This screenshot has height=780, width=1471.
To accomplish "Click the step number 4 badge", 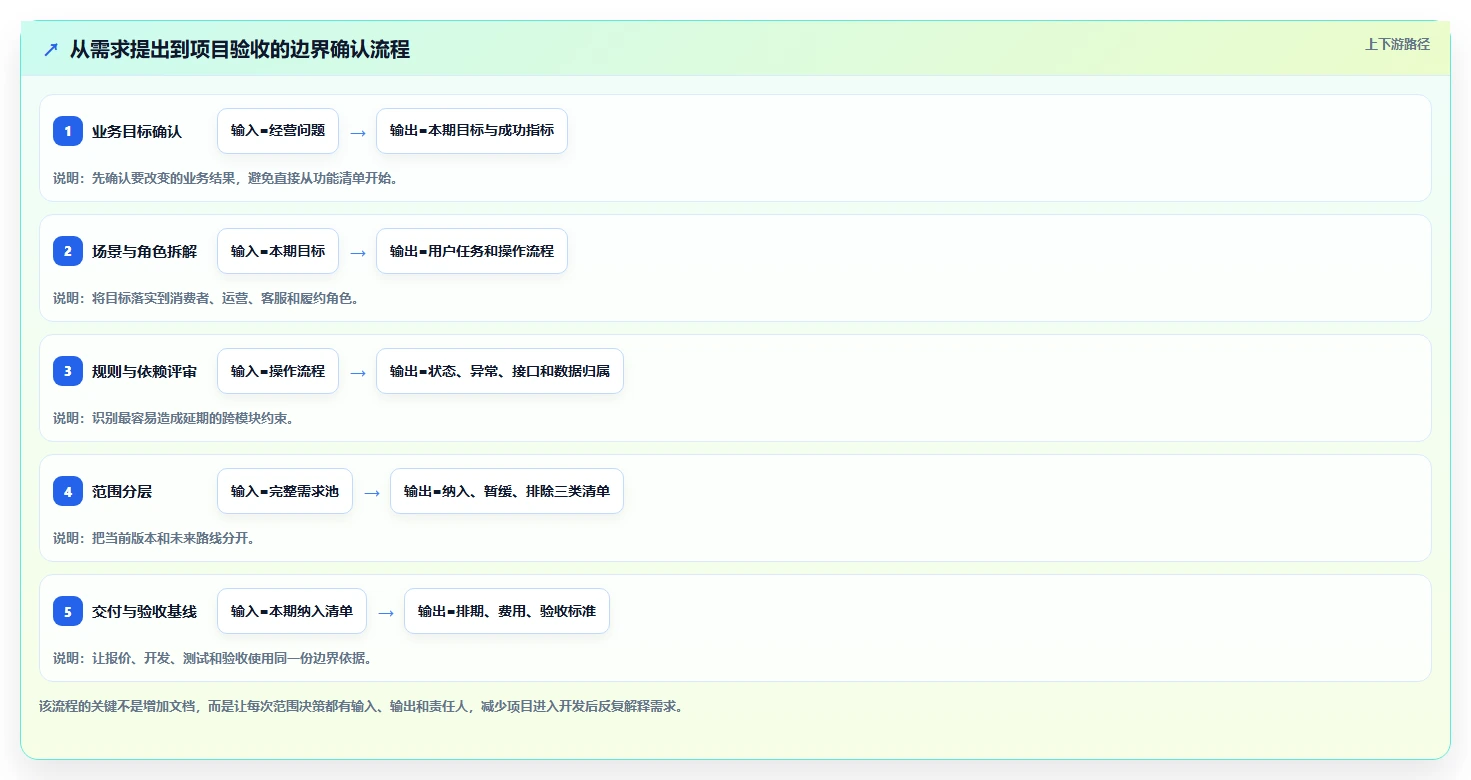I will coord(68,491).
